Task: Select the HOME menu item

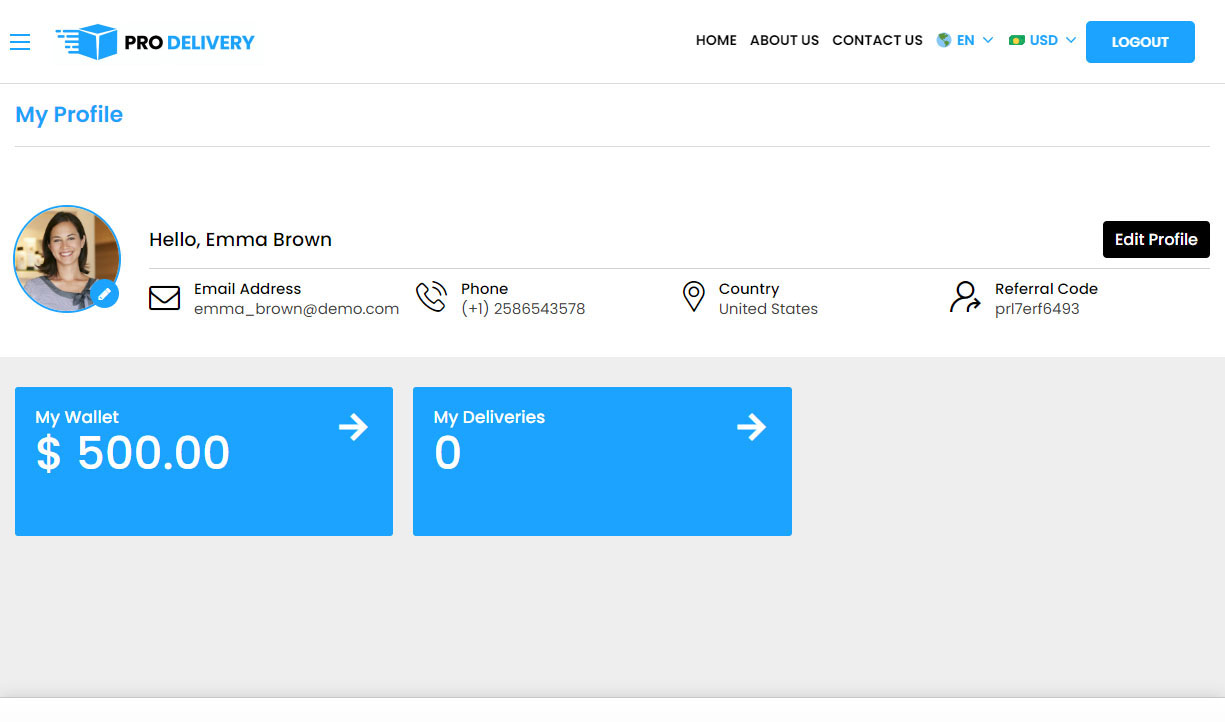Action: click(716, 40)
